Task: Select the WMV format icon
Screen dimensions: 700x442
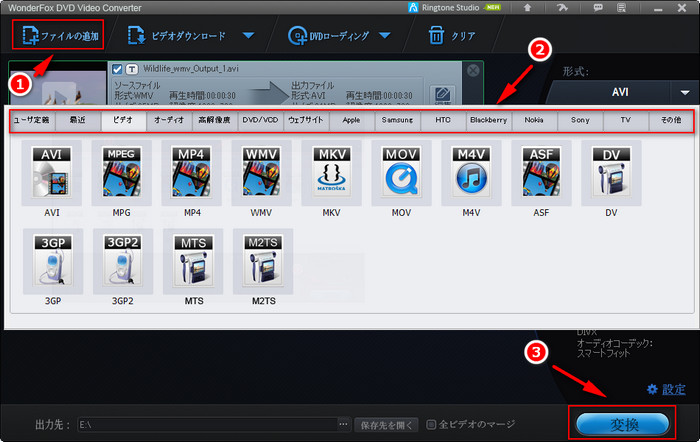Action: (262, 173)
